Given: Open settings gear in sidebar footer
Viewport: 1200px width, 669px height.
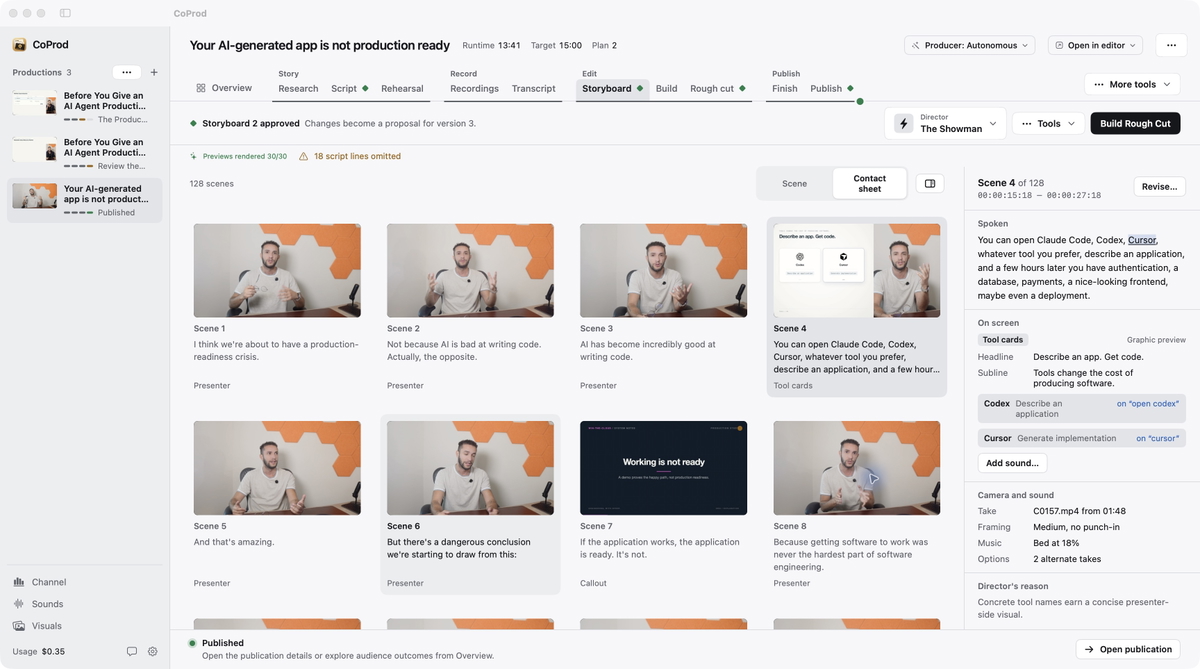Looking at the screenshot, I should (x=153, y=651).
